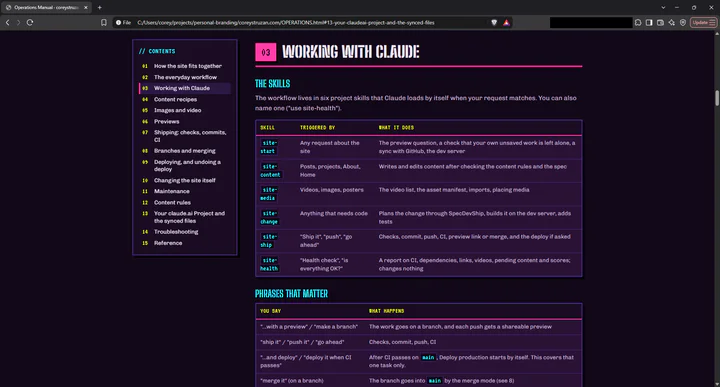This screenshot has height=387, width=720.
Task: Open Your claude.ai Project and synced files
Action: pos(189,217)
